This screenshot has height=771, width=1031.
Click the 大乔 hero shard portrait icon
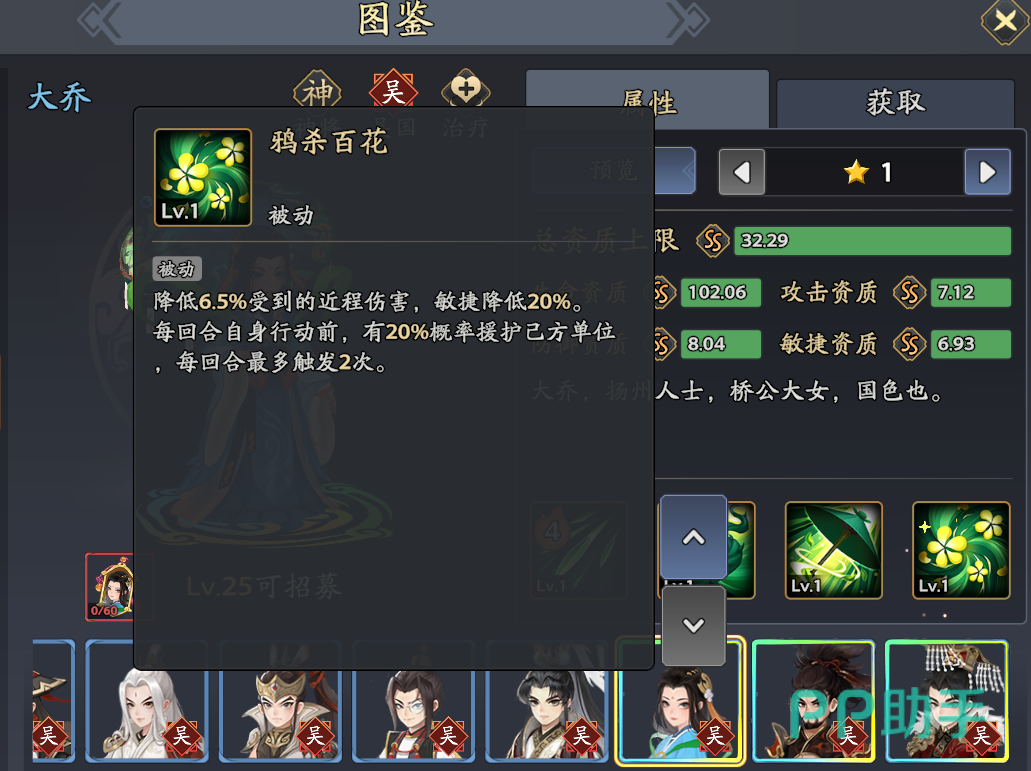[x=110, y=587]
